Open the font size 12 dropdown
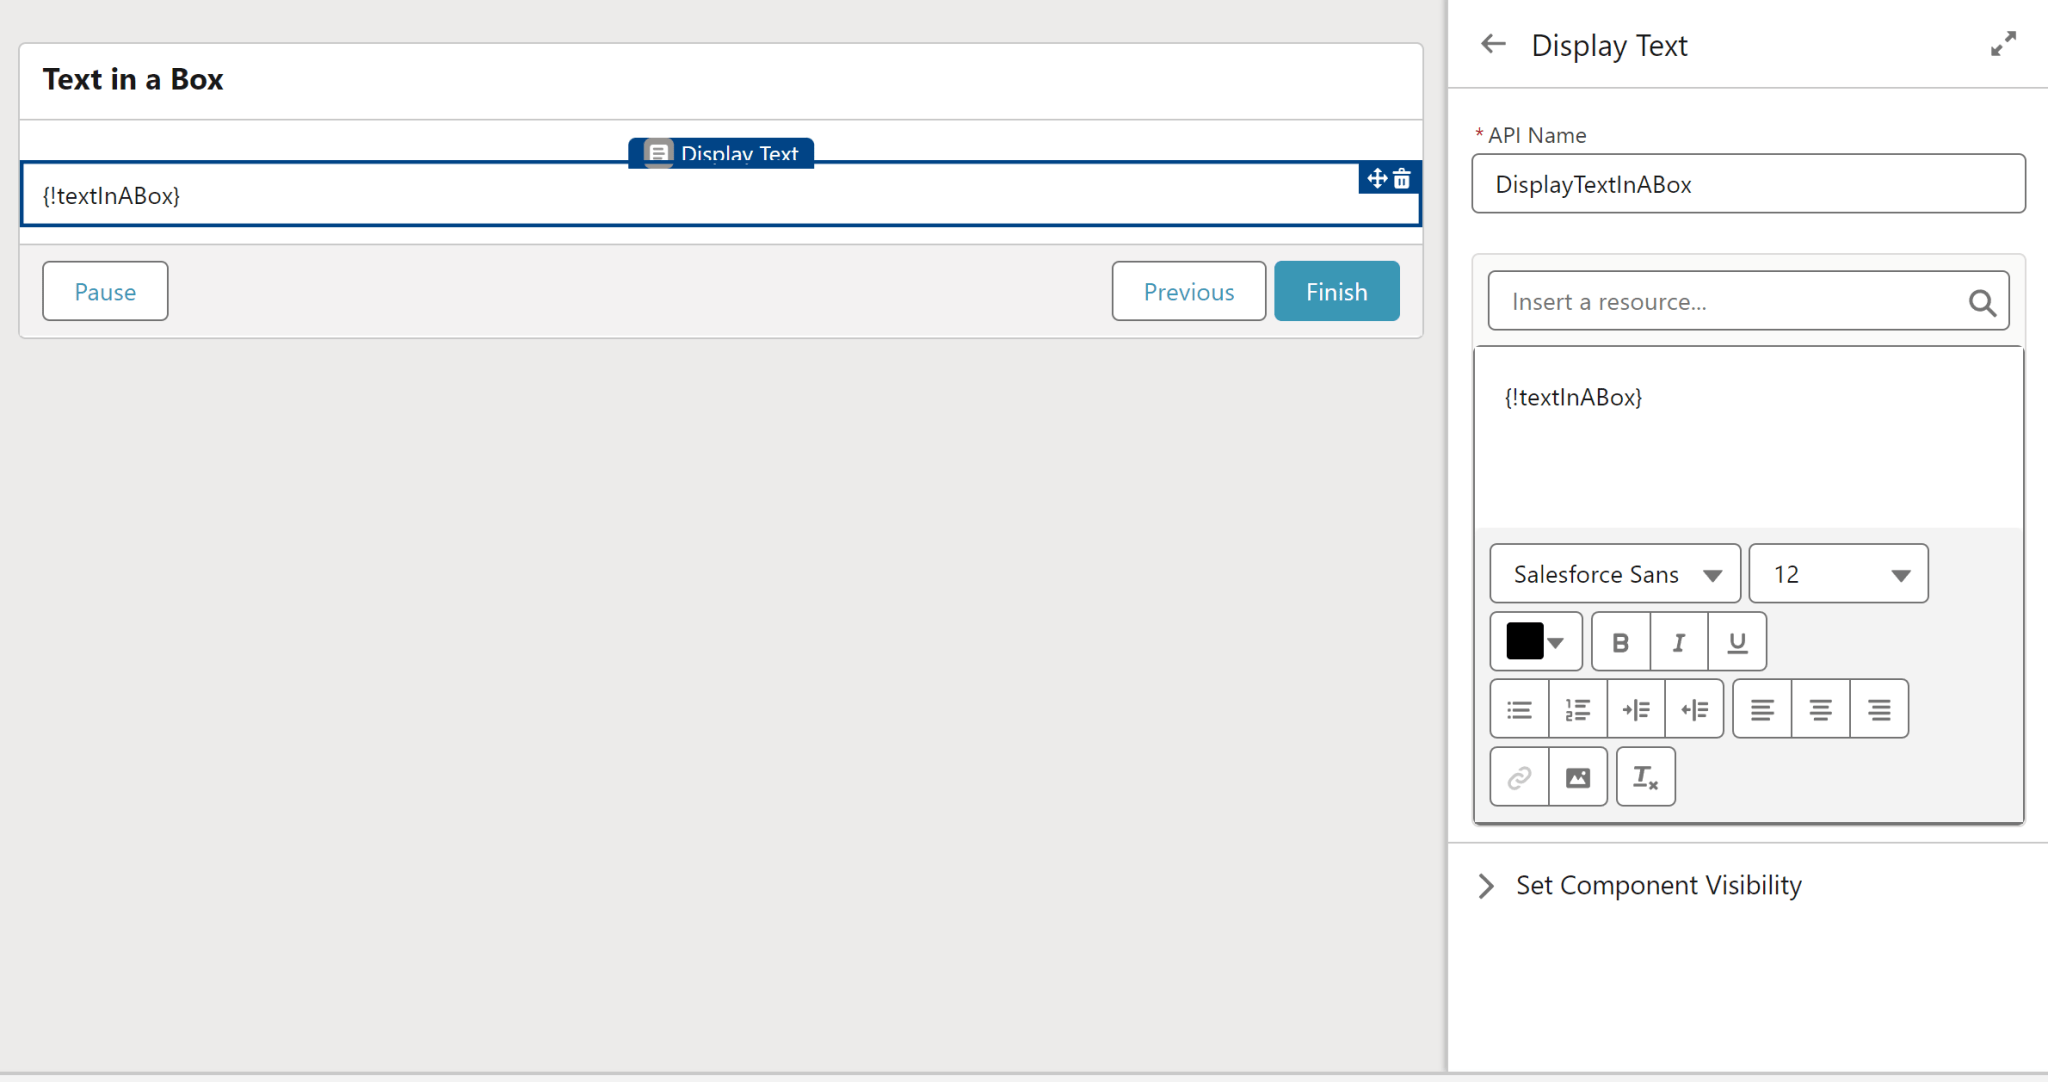The width and height of the screenshot is (2048, 1082). tap(1837, 573)
